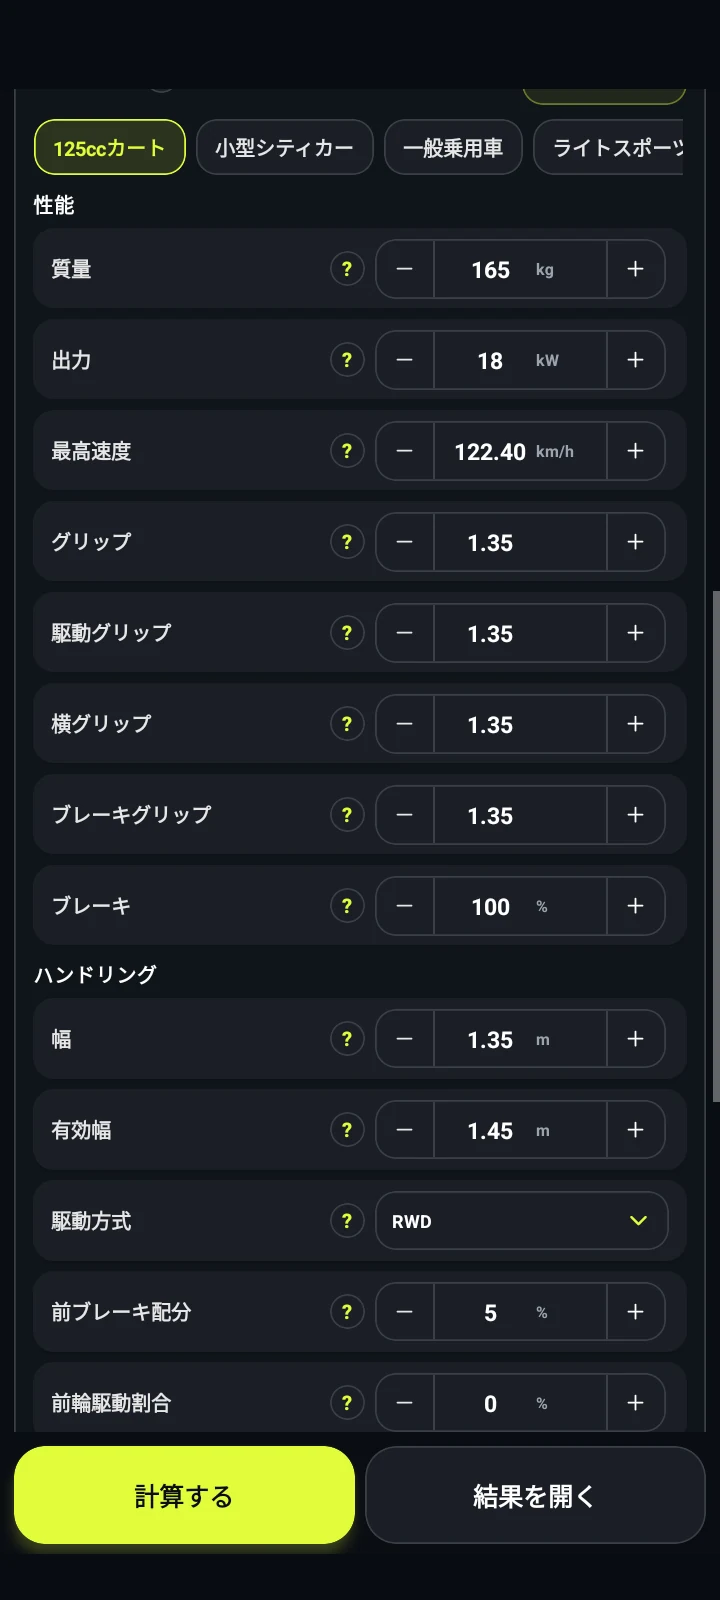This screenshot has height=1600, width=720.
Task: Edit the 最高速度 value field
Action: (520, 451)
